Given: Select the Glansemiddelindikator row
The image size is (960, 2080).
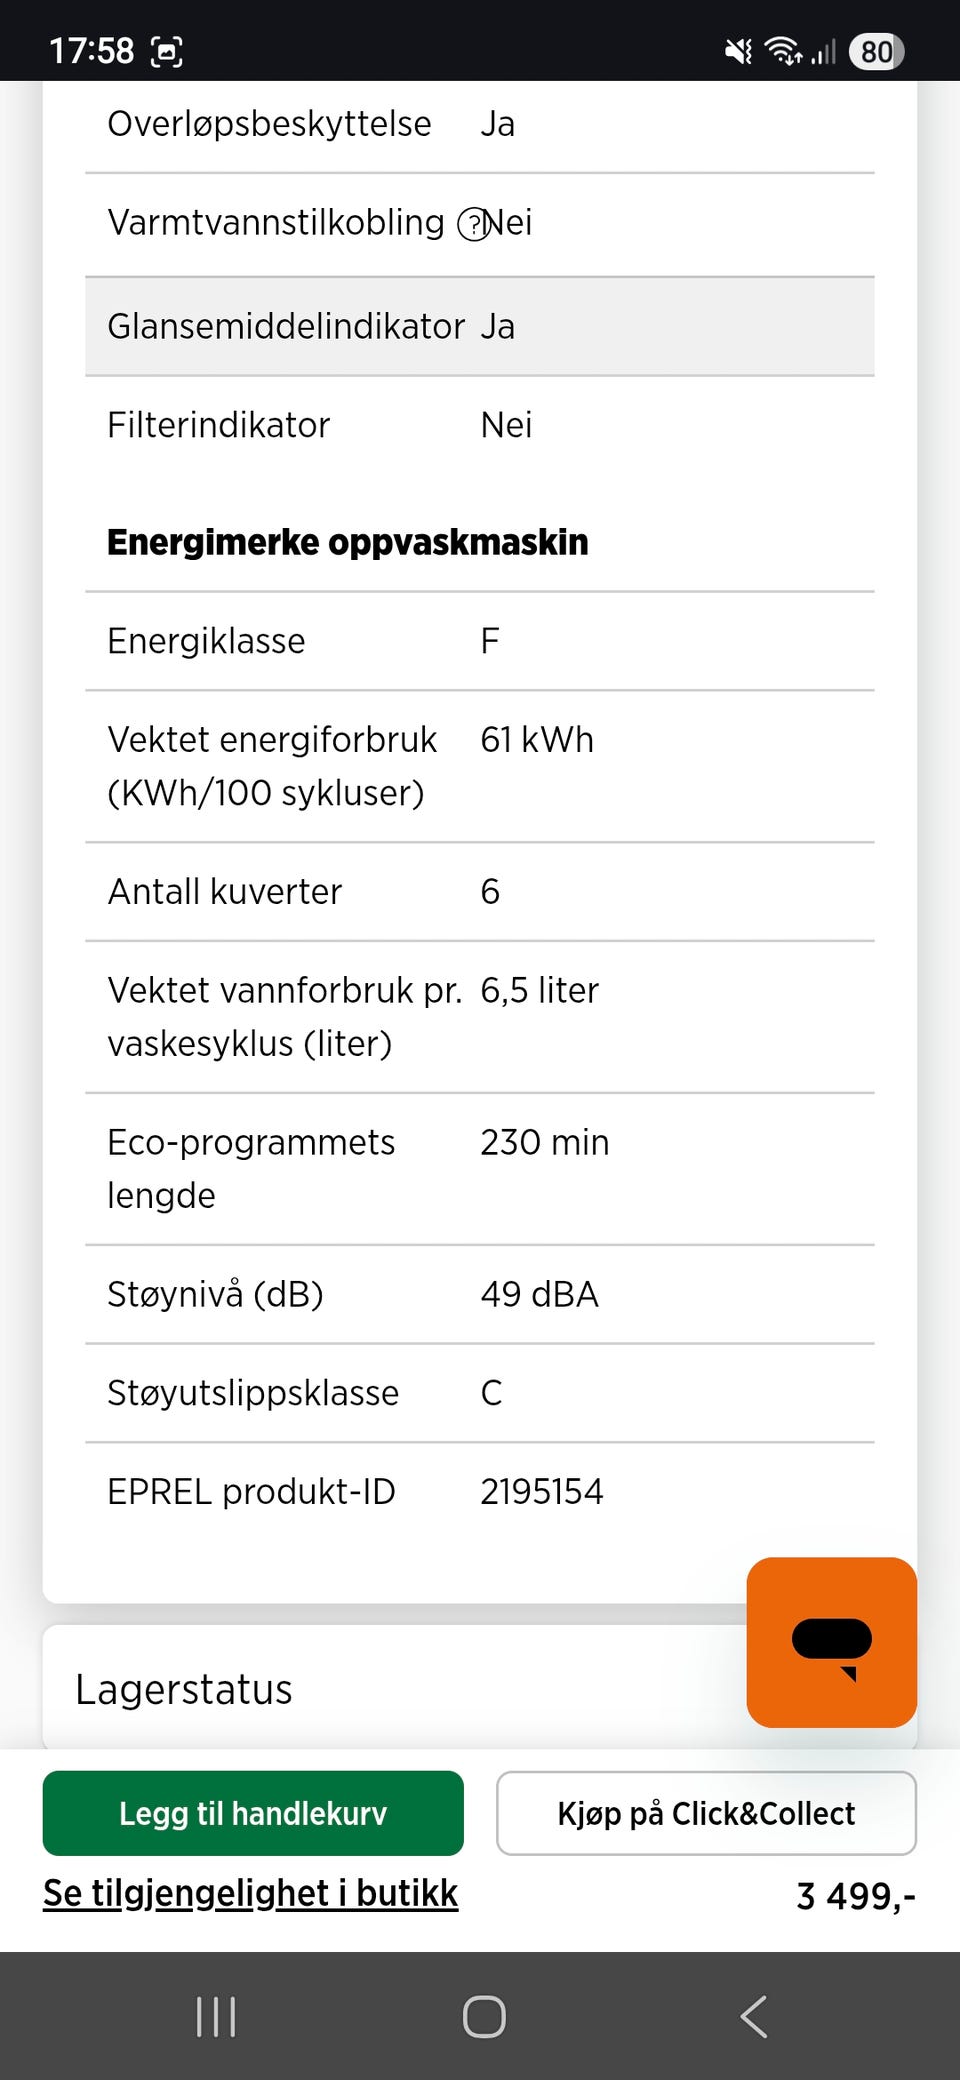Looking at the screenshot, I should click(480, 327).
